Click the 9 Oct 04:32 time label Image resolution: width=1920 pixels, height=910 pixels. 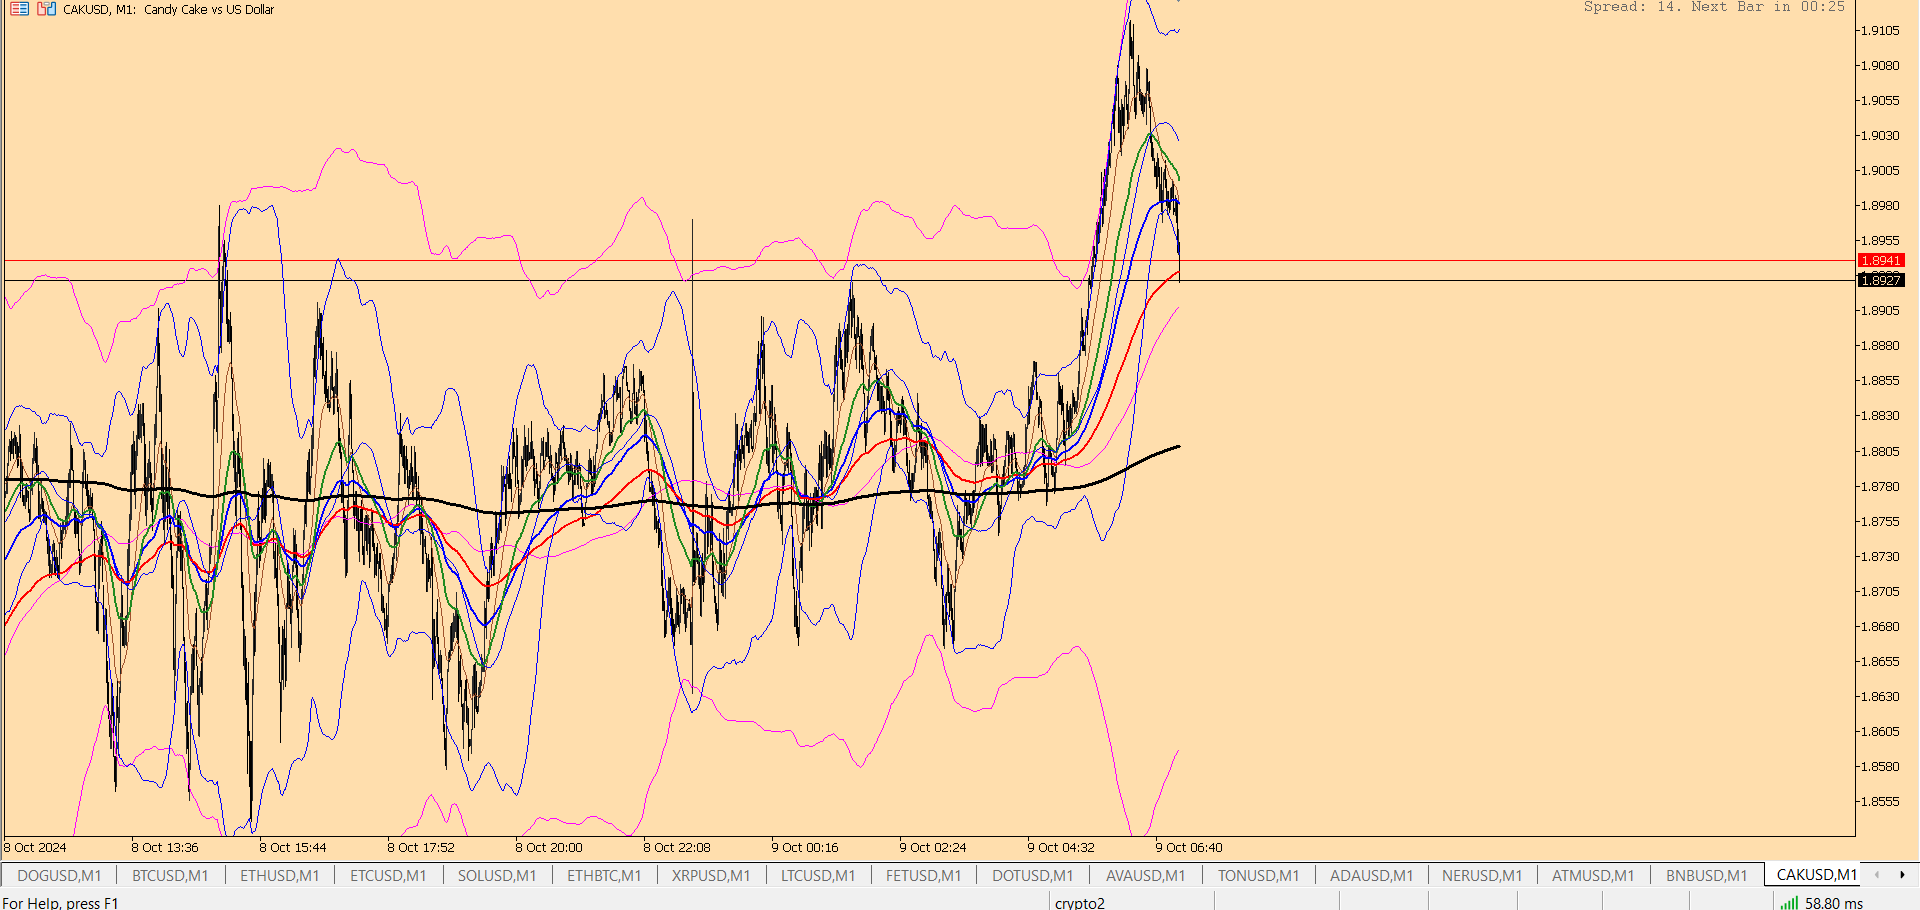1061,848
